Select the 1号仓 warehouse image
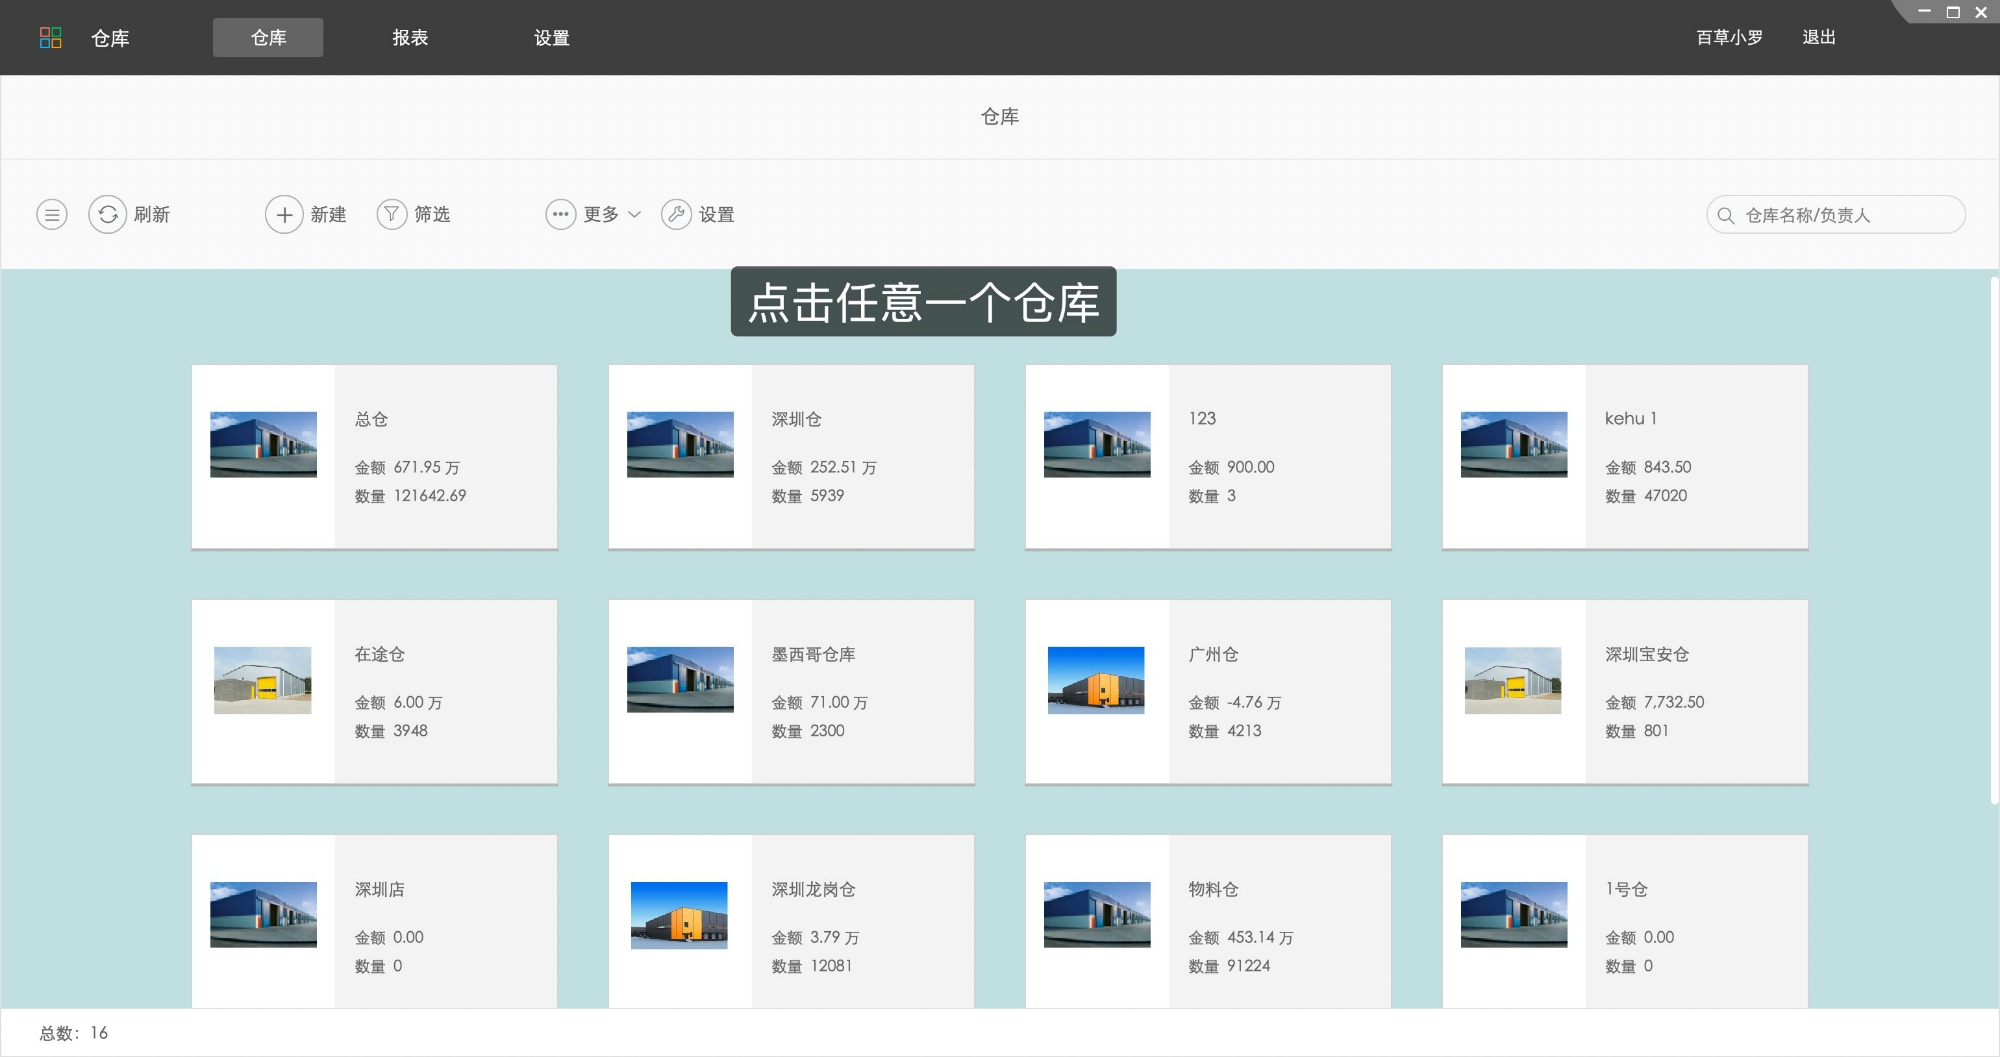The image size is (2000, 1057). 1514,915
